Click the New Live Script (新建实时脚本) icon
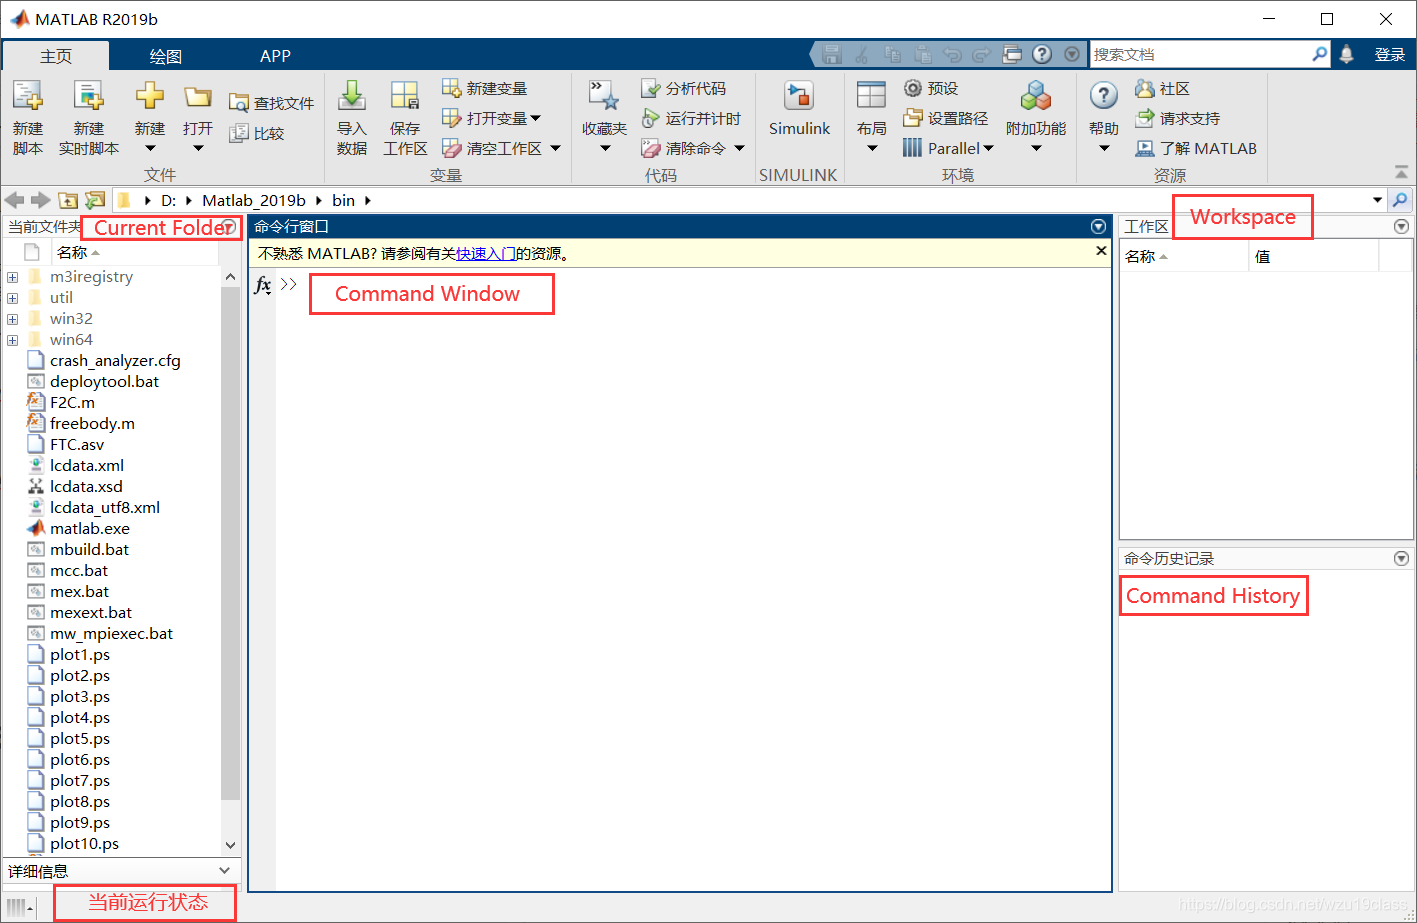This screenshot has width=1417, height=923. [89, 96]
